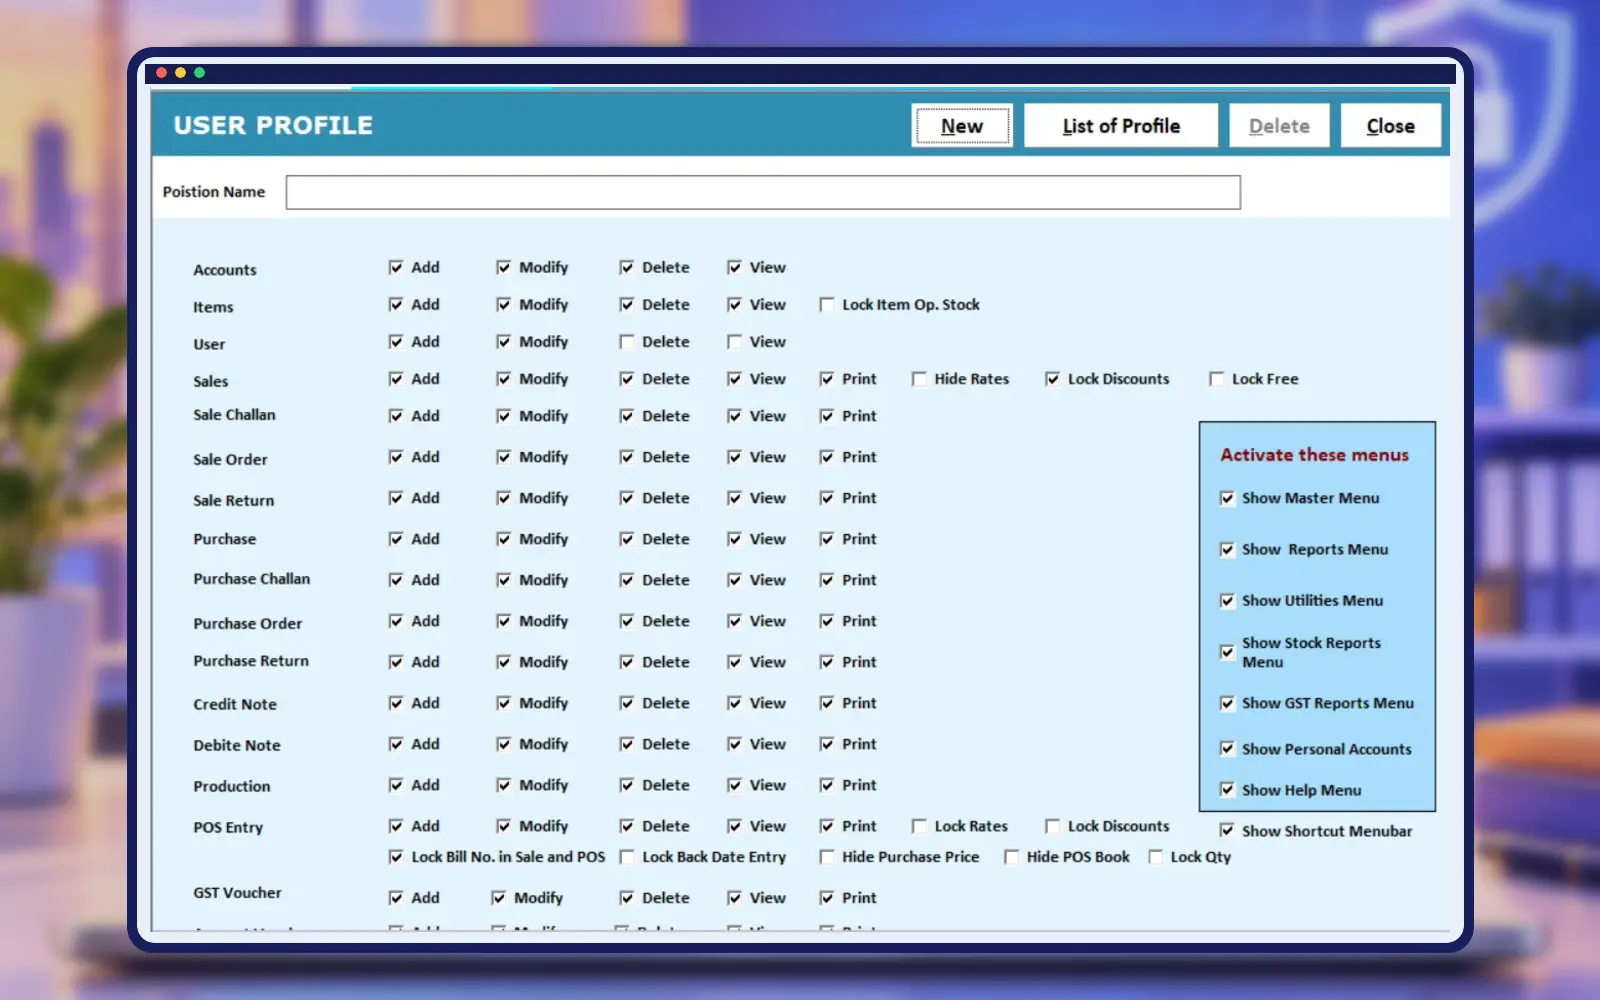
Task: Toggle Print checkbox for Debite Note
Action: [x=827, y=744]
